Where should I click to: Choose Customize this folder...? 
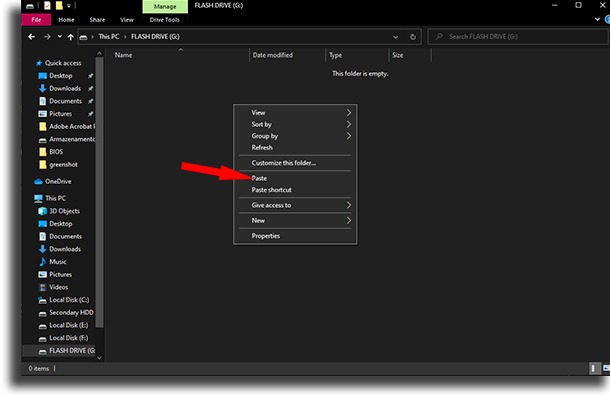coord(295,163)
